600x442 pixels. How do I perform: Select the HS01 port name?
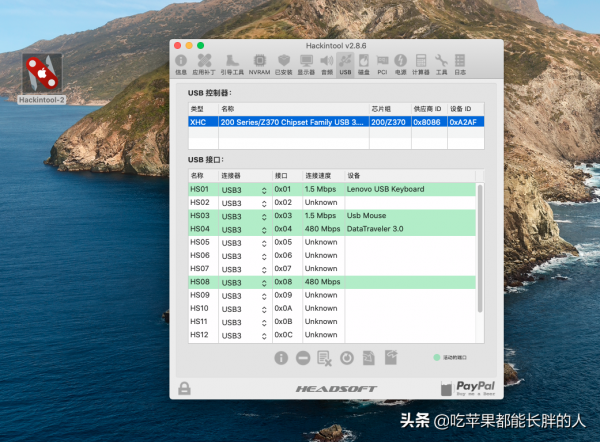200,189
